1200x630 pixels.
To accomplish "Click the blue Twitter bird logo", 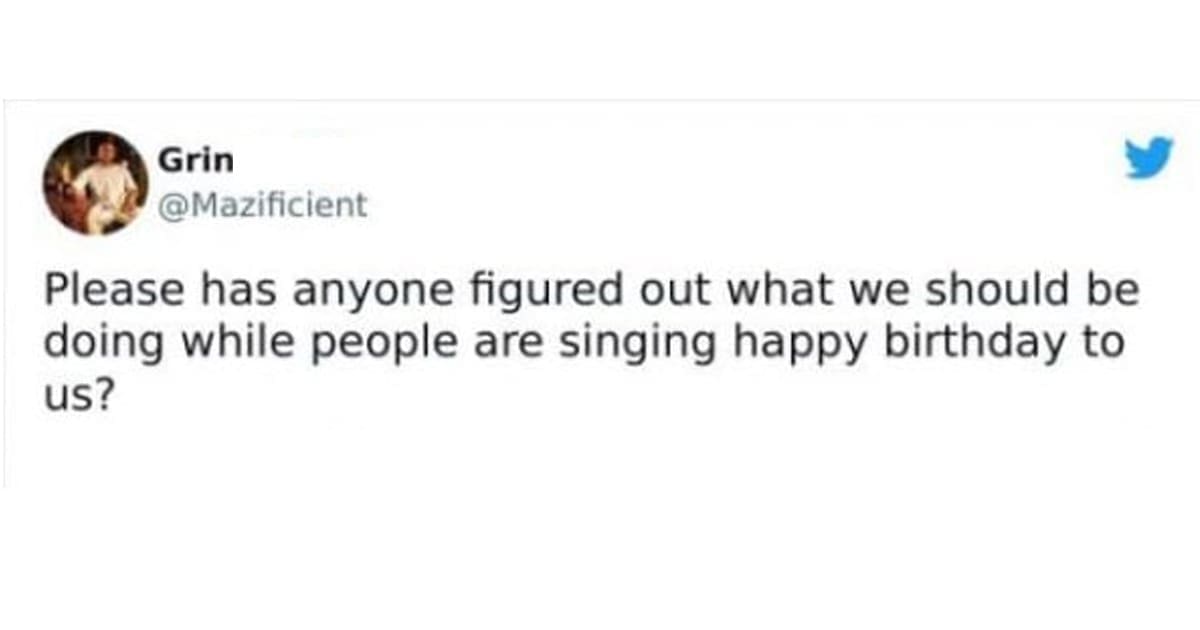I will [x=1148, y=159].
